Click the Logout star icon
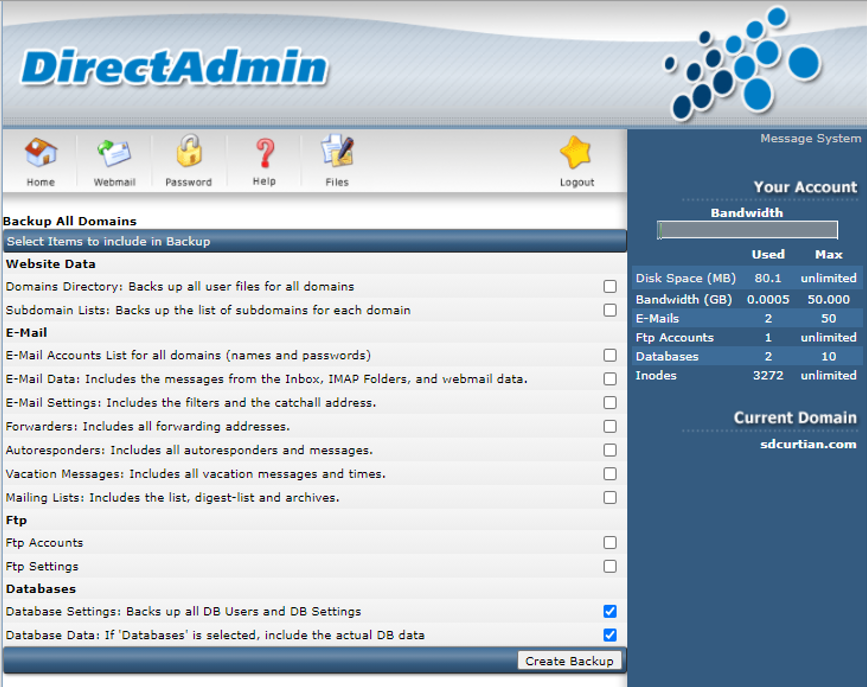This screenshot has height=687, width=867. point(576,152)
